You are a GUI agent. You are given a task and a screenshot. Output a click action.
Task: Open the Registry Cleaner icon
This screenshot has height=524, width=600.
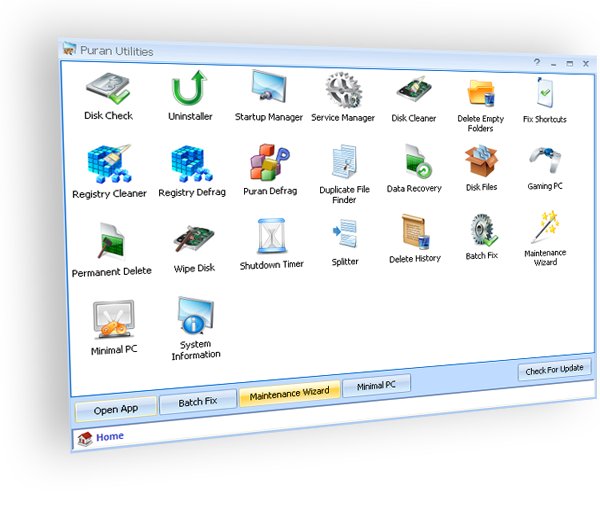(x=109, y=163)
